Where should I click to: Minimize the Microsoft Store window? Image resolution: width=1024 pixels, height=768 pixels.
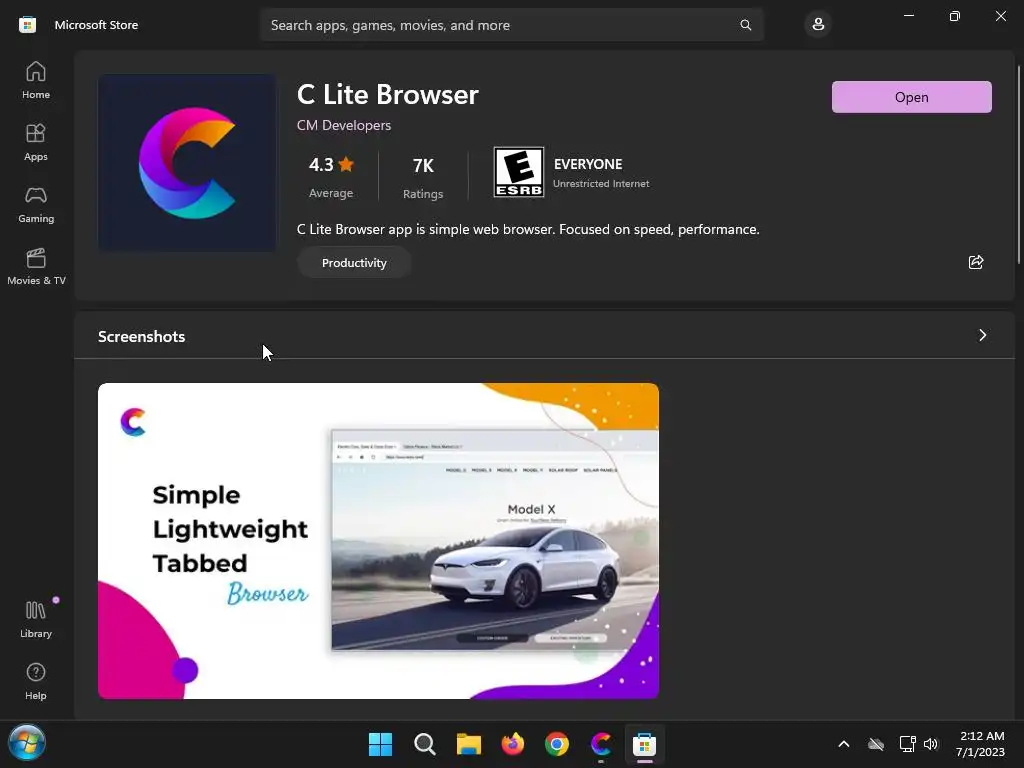pos(909,16)
